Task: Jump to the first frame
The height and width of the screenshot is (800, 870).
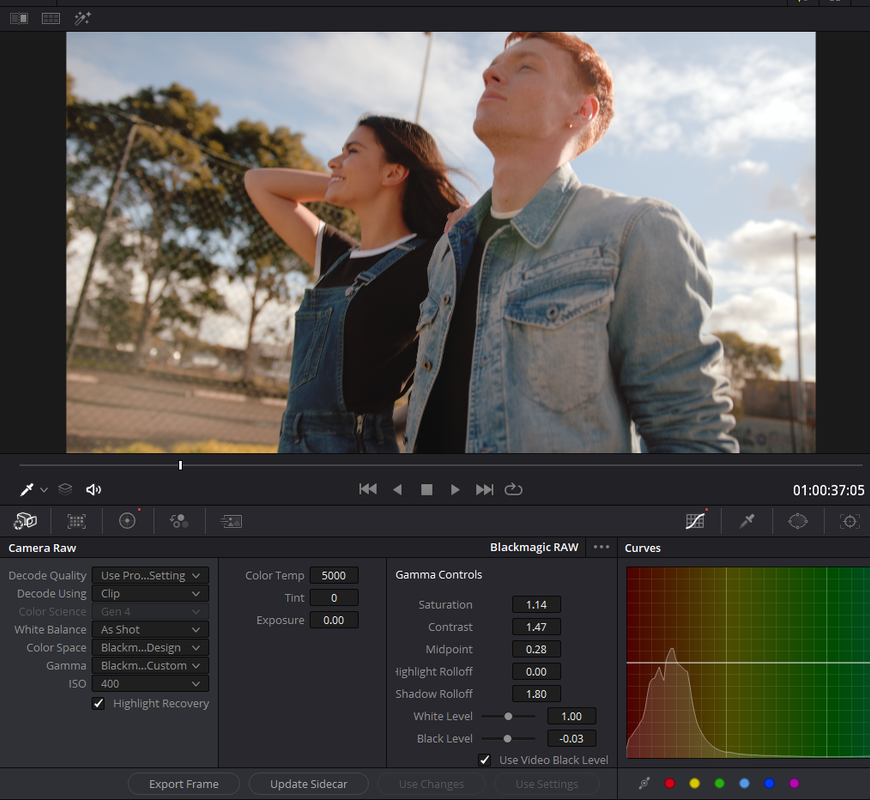Action: 368,489
